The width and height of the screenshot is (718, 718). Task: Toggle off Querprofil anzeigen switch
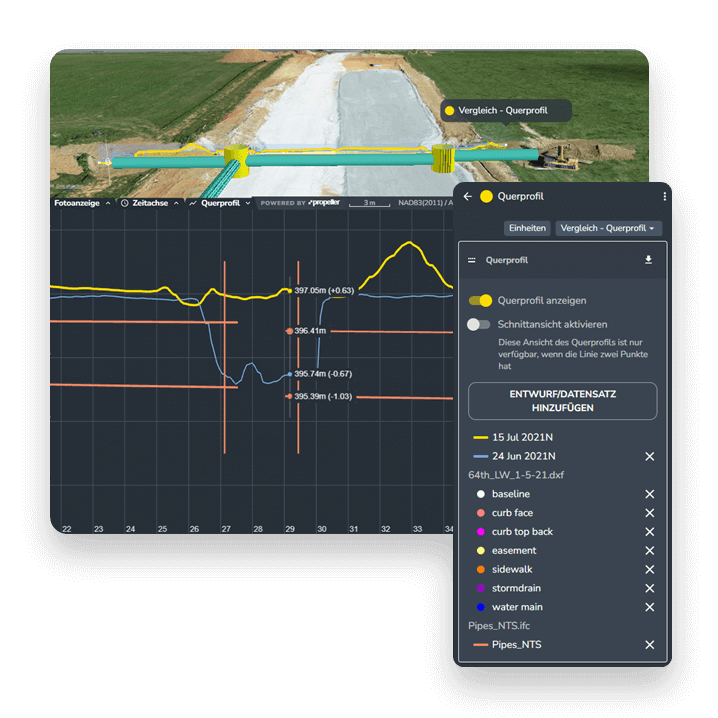click(x=481, y=300)
